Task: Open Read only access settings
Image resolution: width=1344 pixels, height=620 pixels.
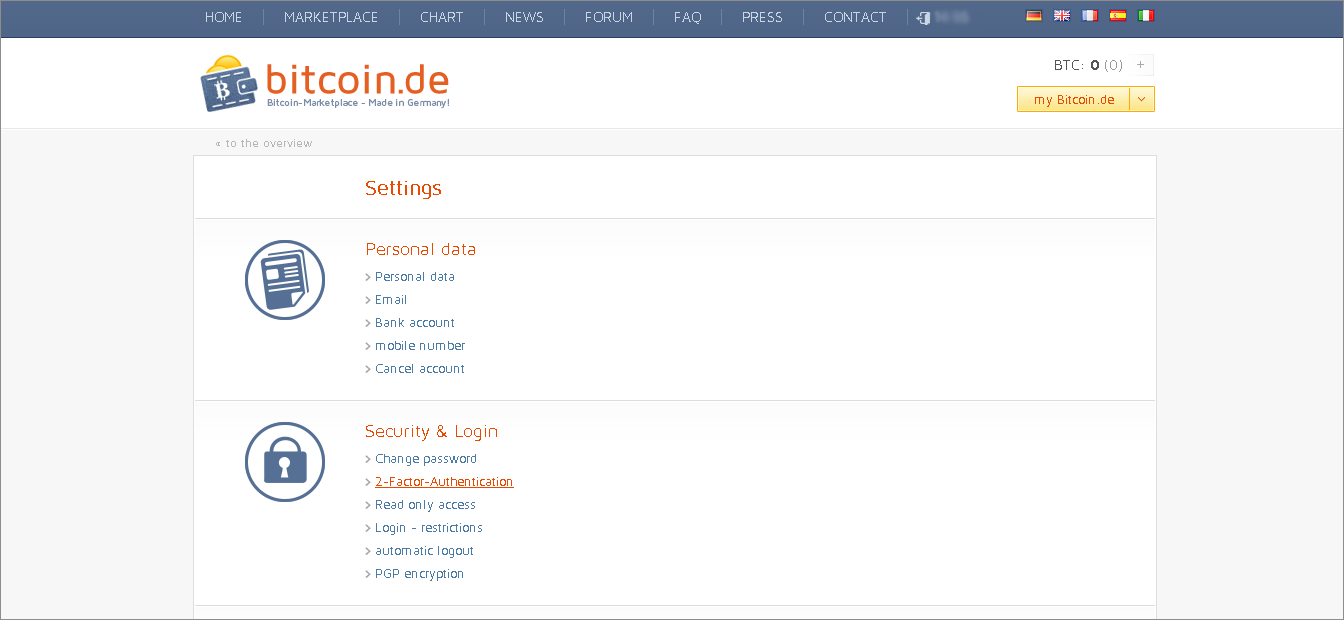Action: pyautogui.click(x=425, y=505)
